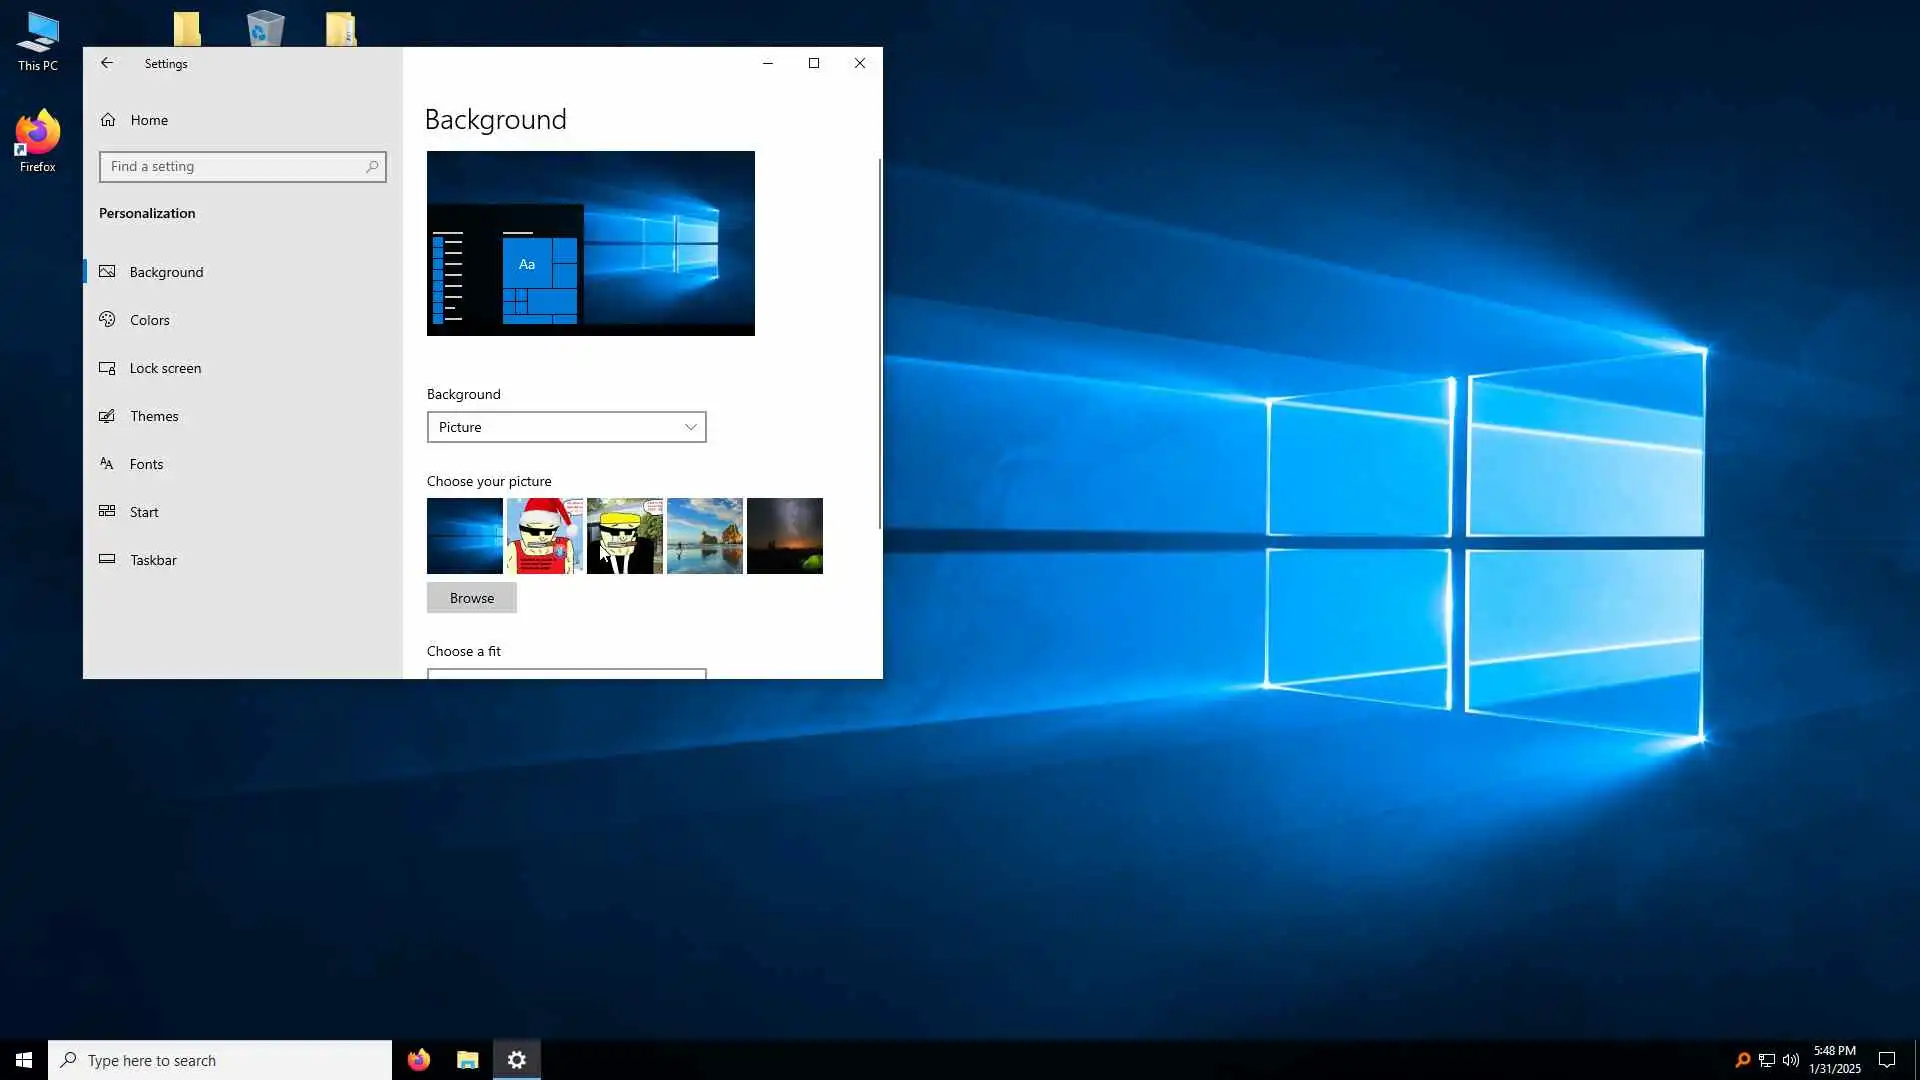Choose the beach rocks landscape picture
Screen dimensions: 1920x1080
click(704, 536)
